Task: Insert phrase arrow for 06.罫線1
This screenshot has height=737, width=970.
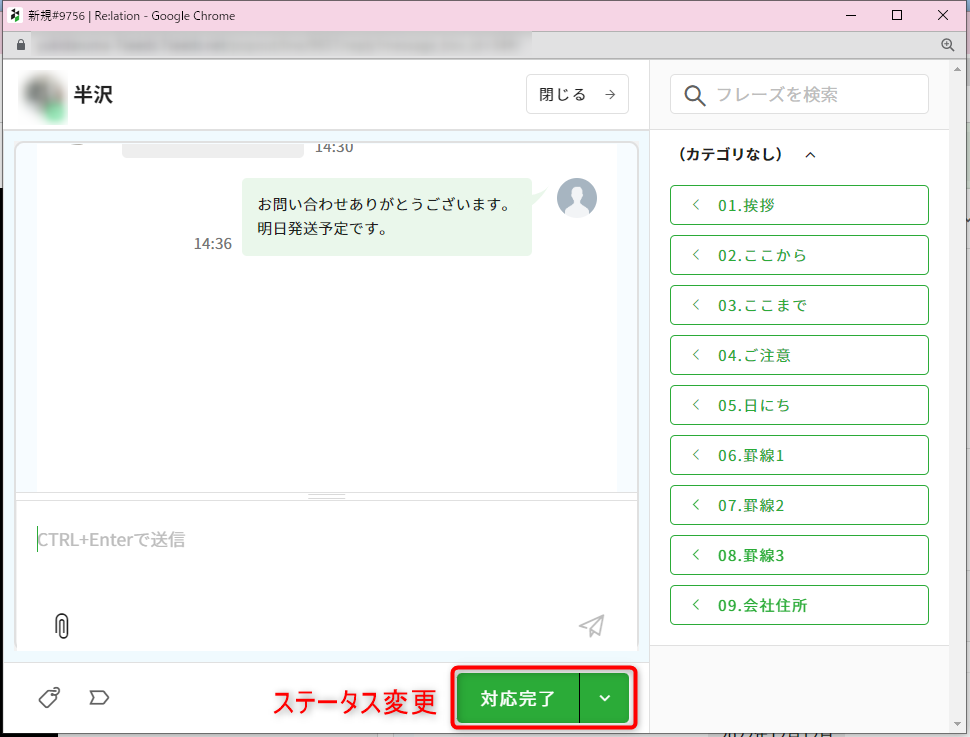Action: click(697, 455)
